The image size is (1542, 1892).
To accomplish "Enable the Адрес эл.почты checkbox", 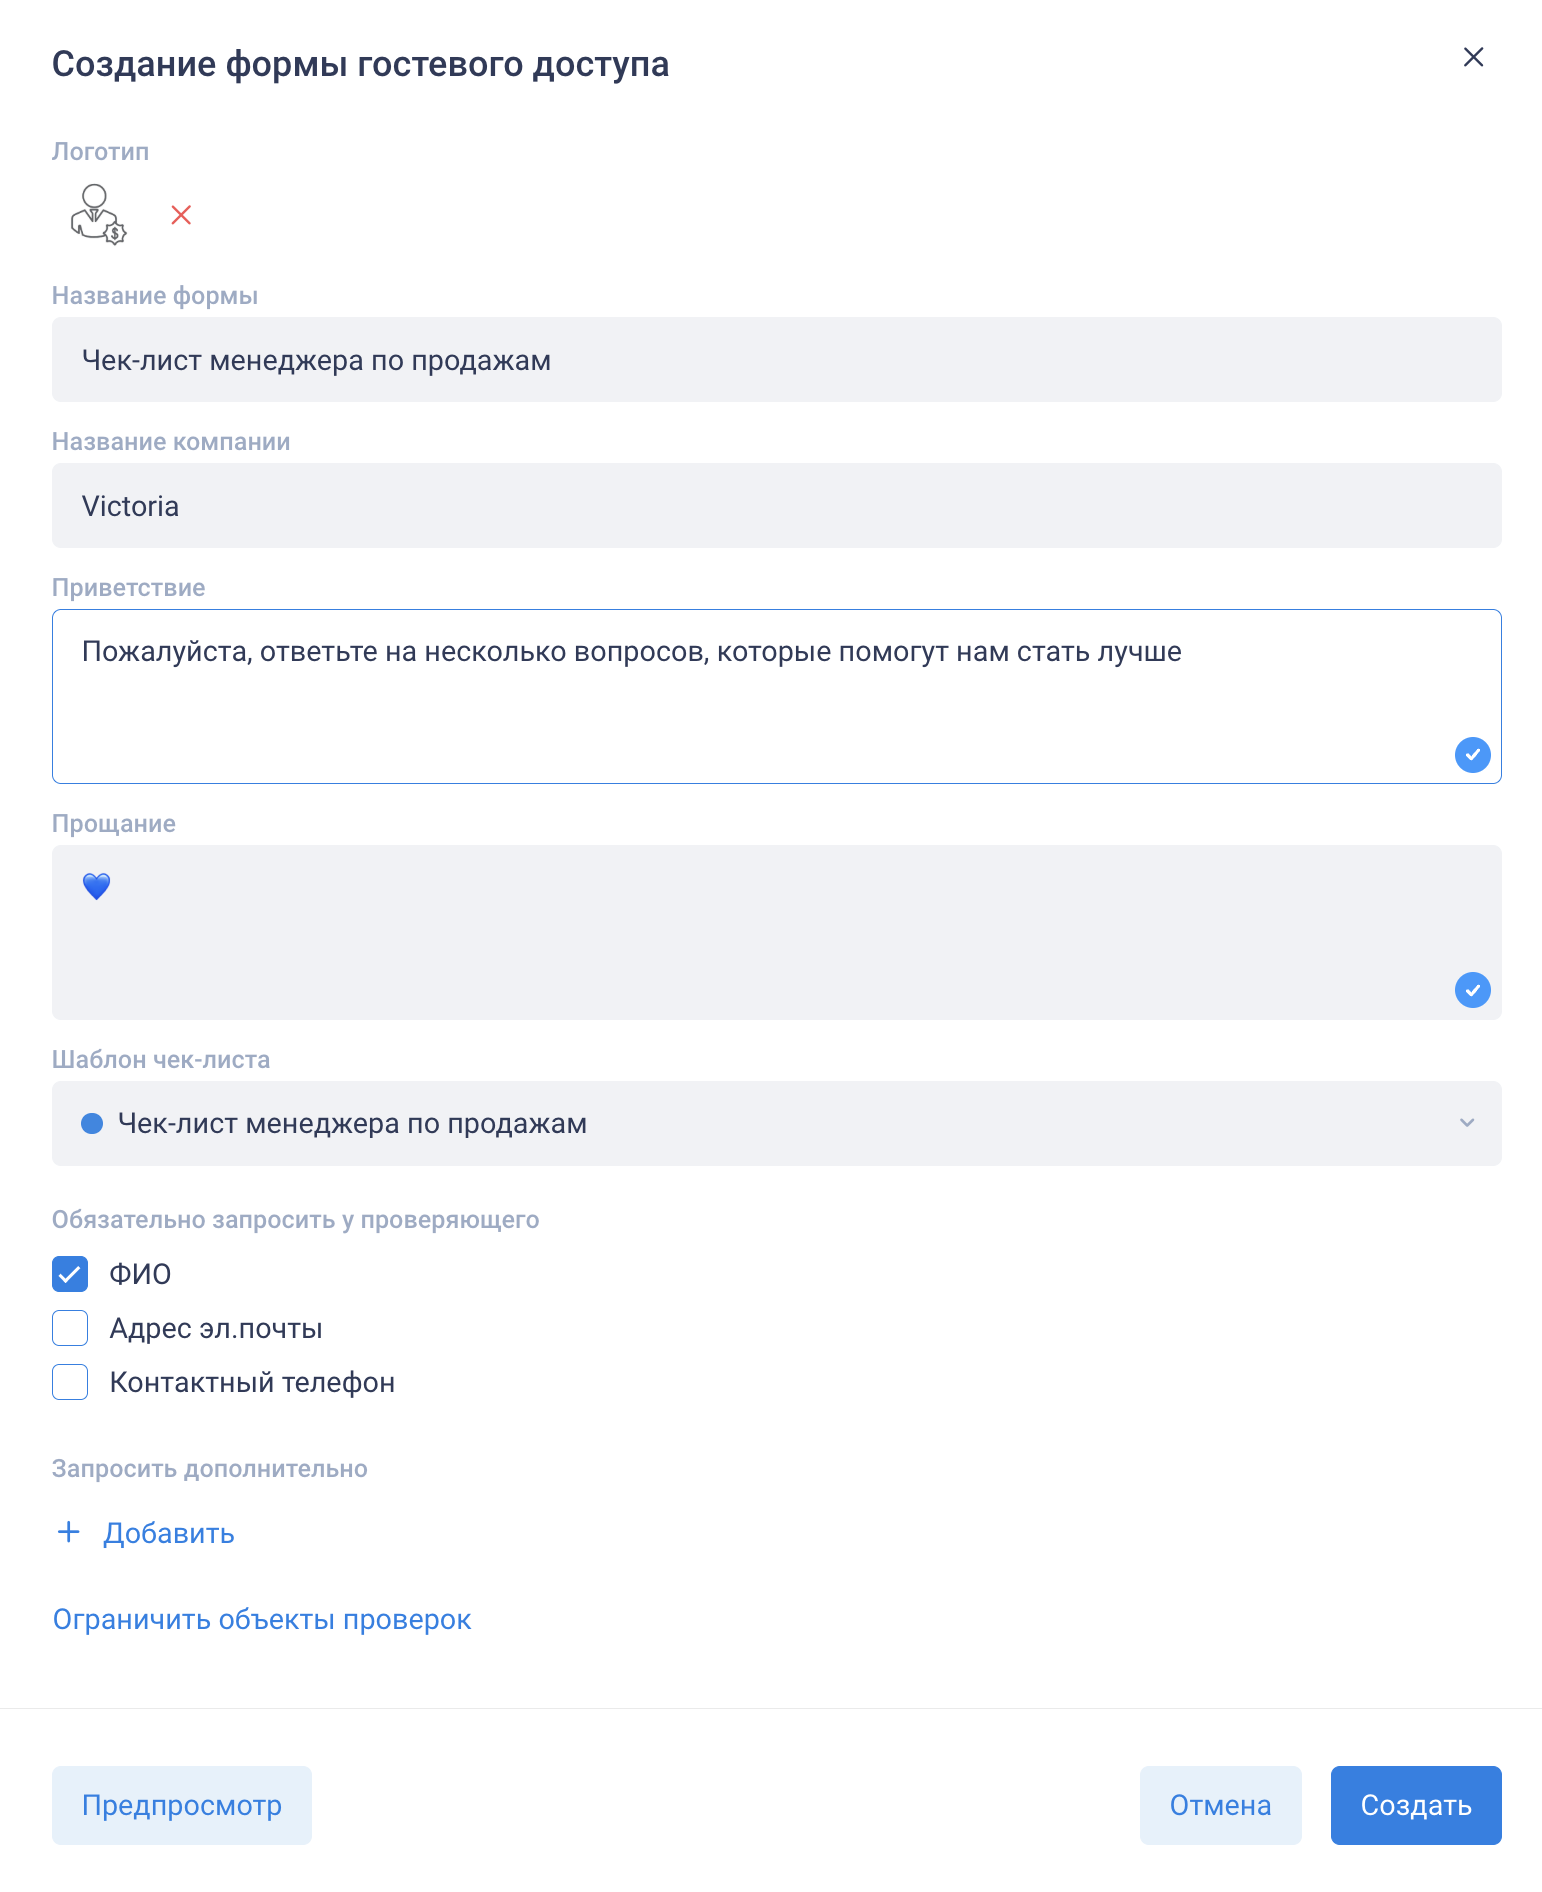I will [x=70, y=1328].
